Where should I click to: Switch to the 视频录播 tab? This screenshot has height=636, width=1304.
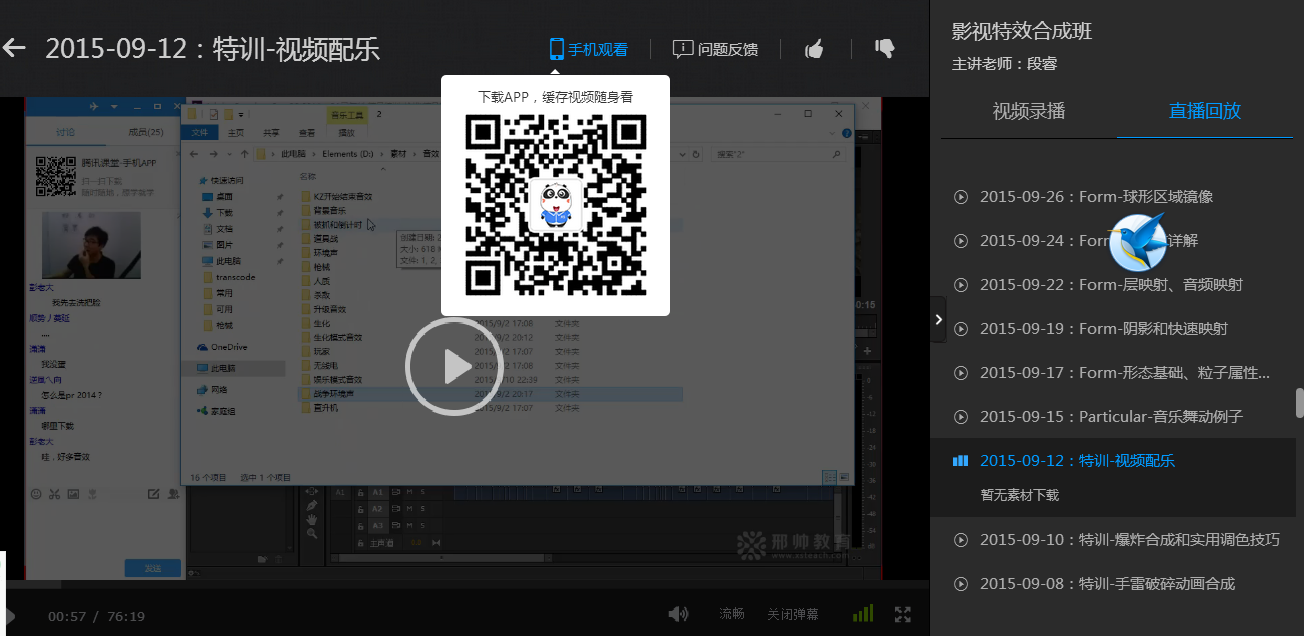coord(1028,111)
